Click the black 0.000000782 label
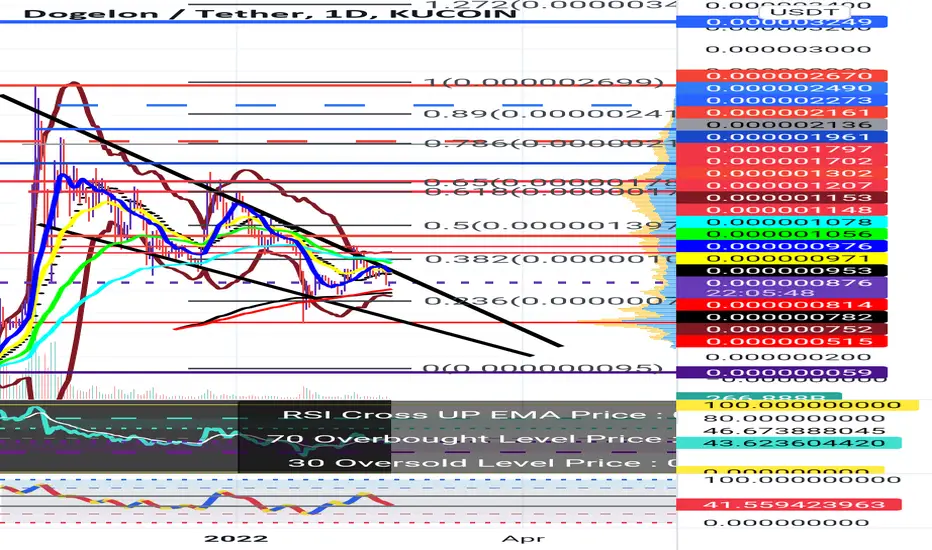The height and width of the screenshot is (550, 932). (782, 317)
